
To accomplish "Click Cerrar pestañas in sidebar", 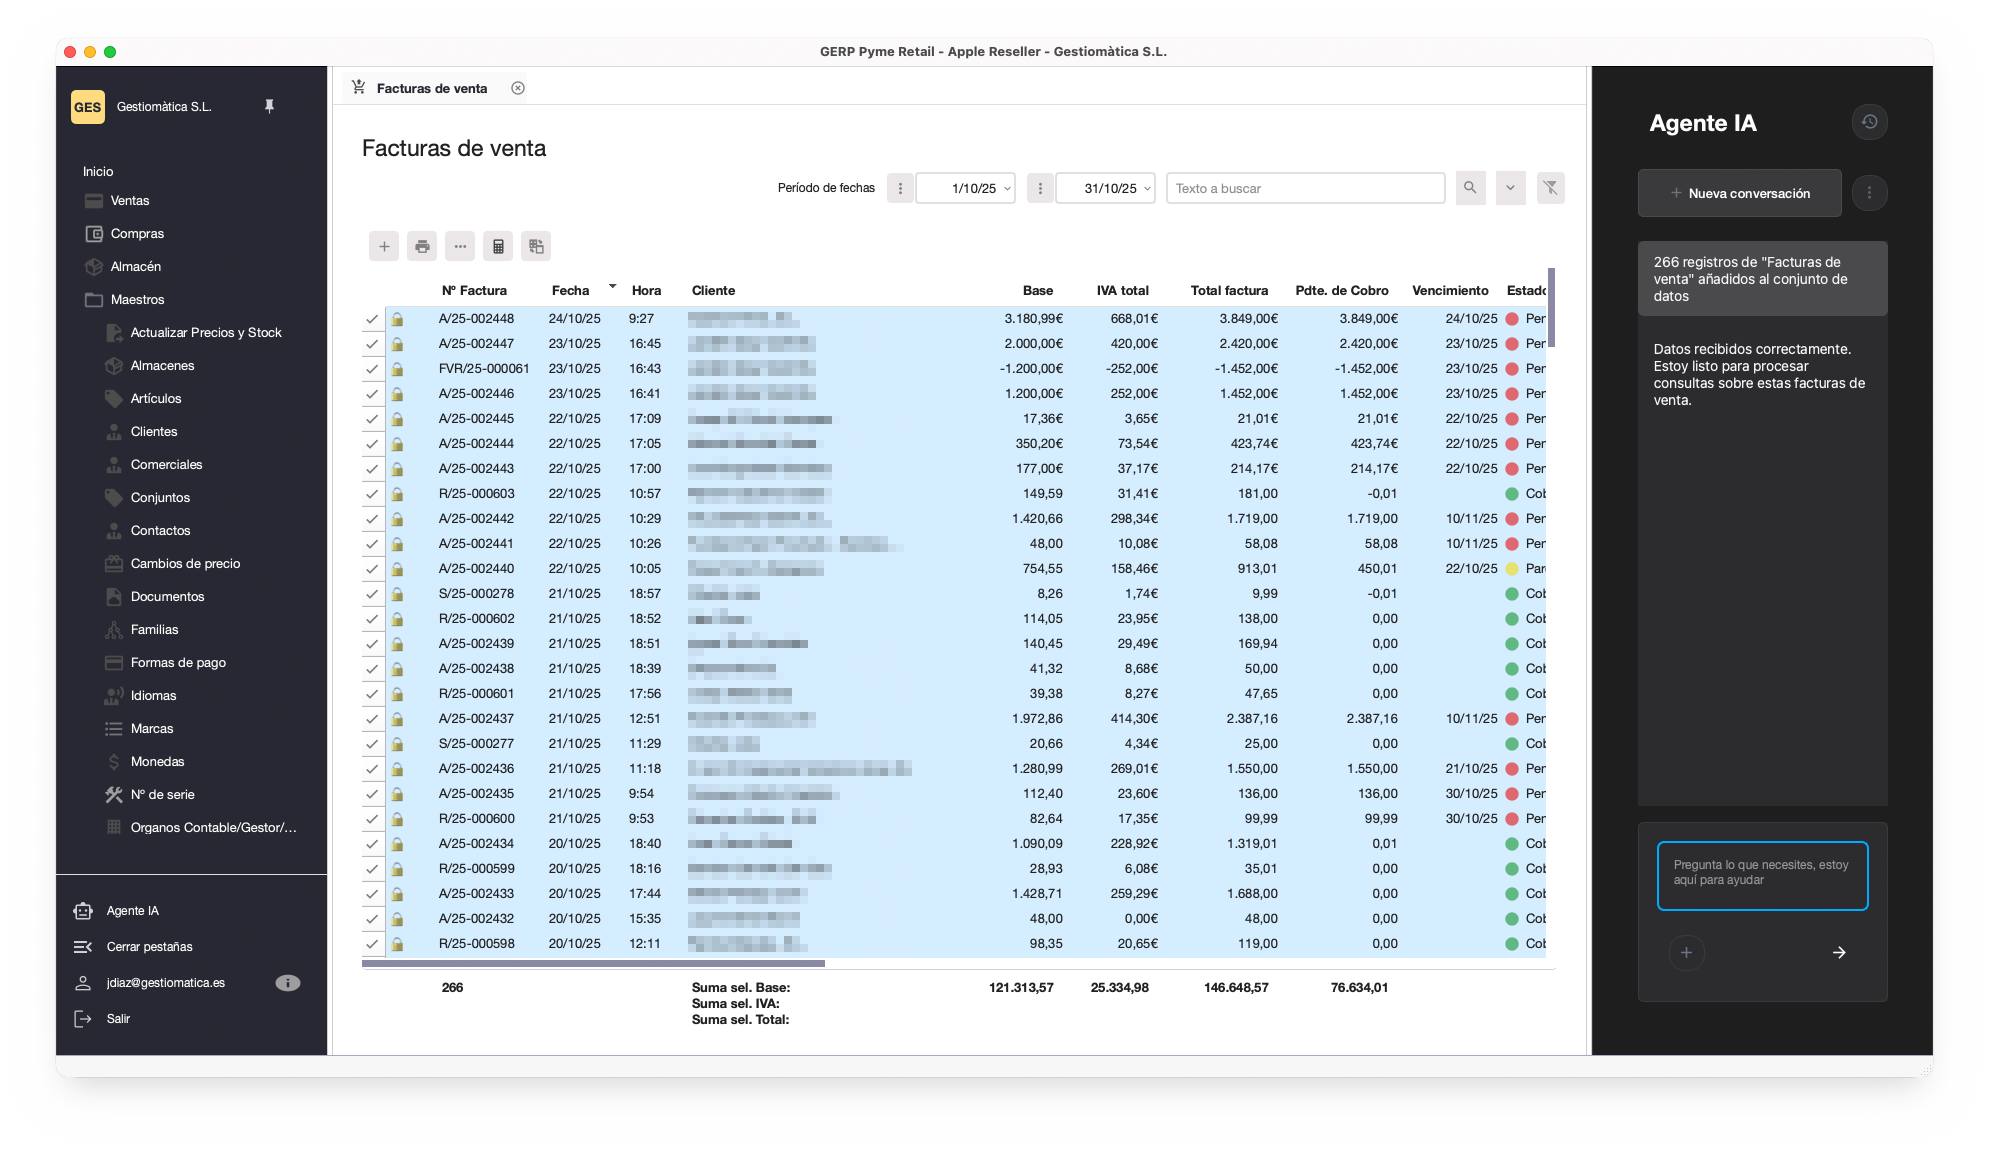I will [x=149, y=946].
